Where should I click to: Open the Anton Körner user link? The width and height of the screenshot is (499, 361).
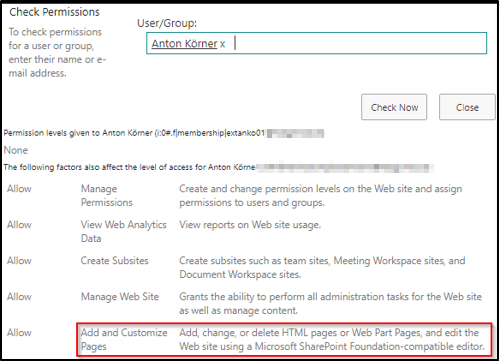184,43
